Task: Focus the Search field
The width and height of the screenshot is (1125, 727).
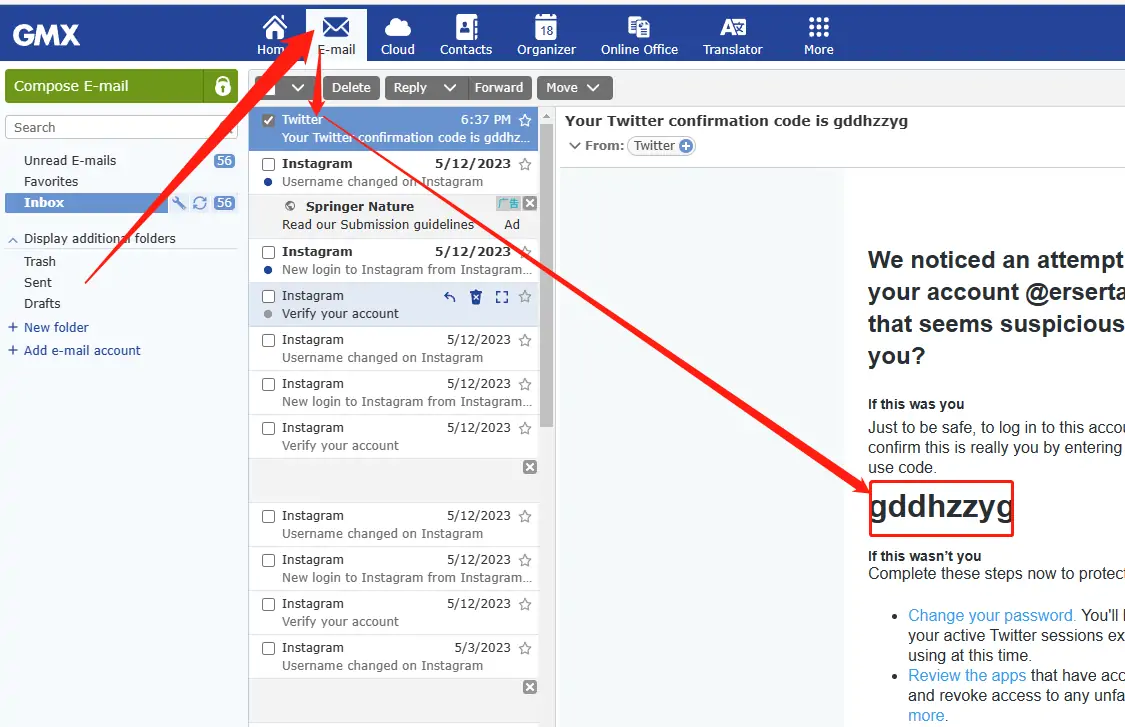Action: coord(121,127)
